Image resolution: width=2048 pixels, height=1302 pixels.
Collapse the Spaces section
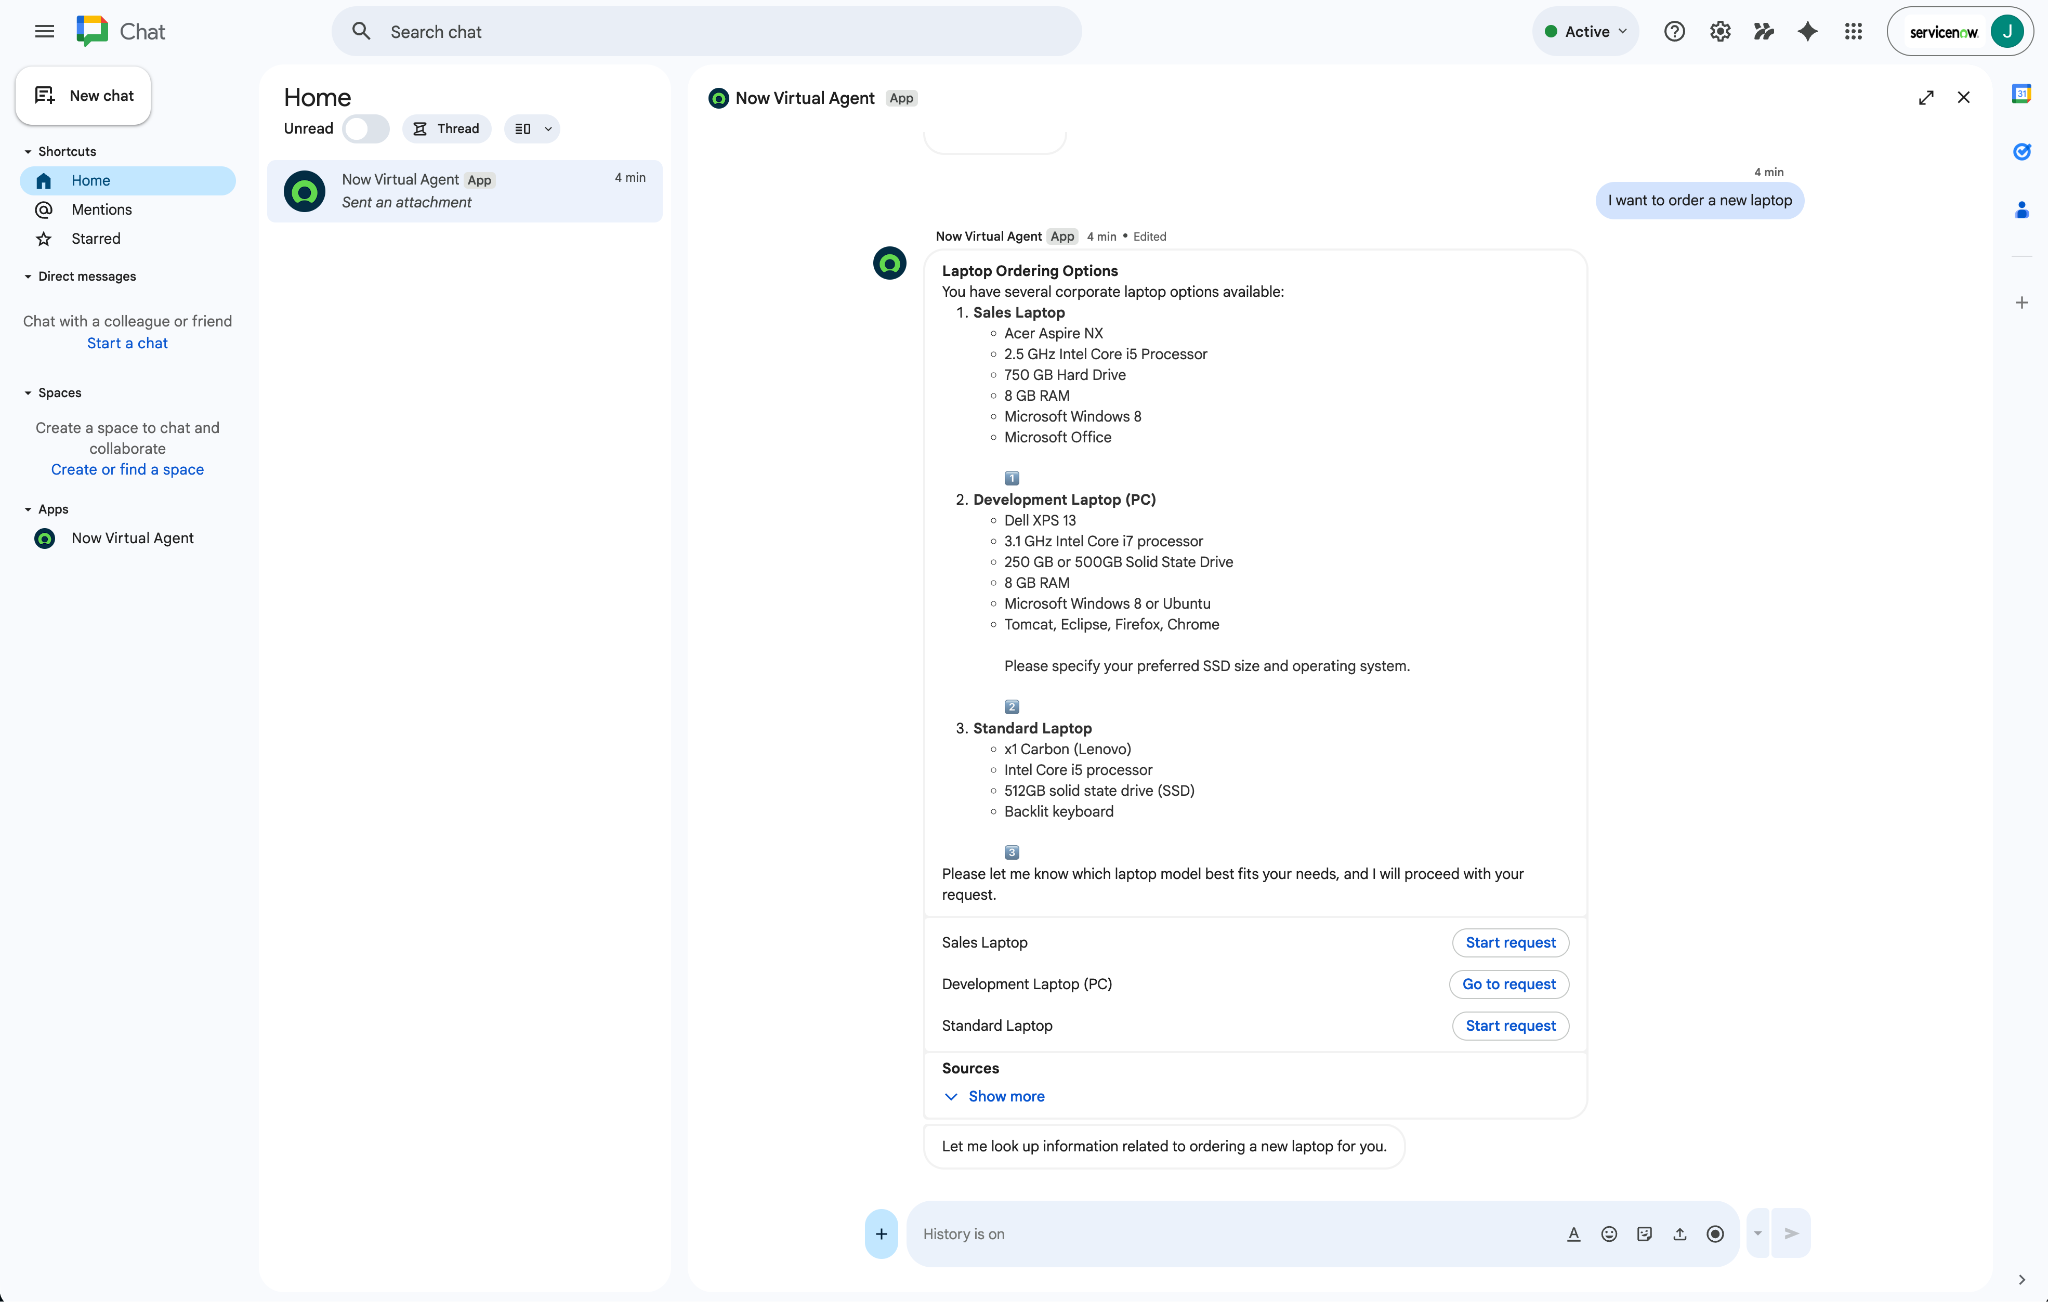point(28,392)
